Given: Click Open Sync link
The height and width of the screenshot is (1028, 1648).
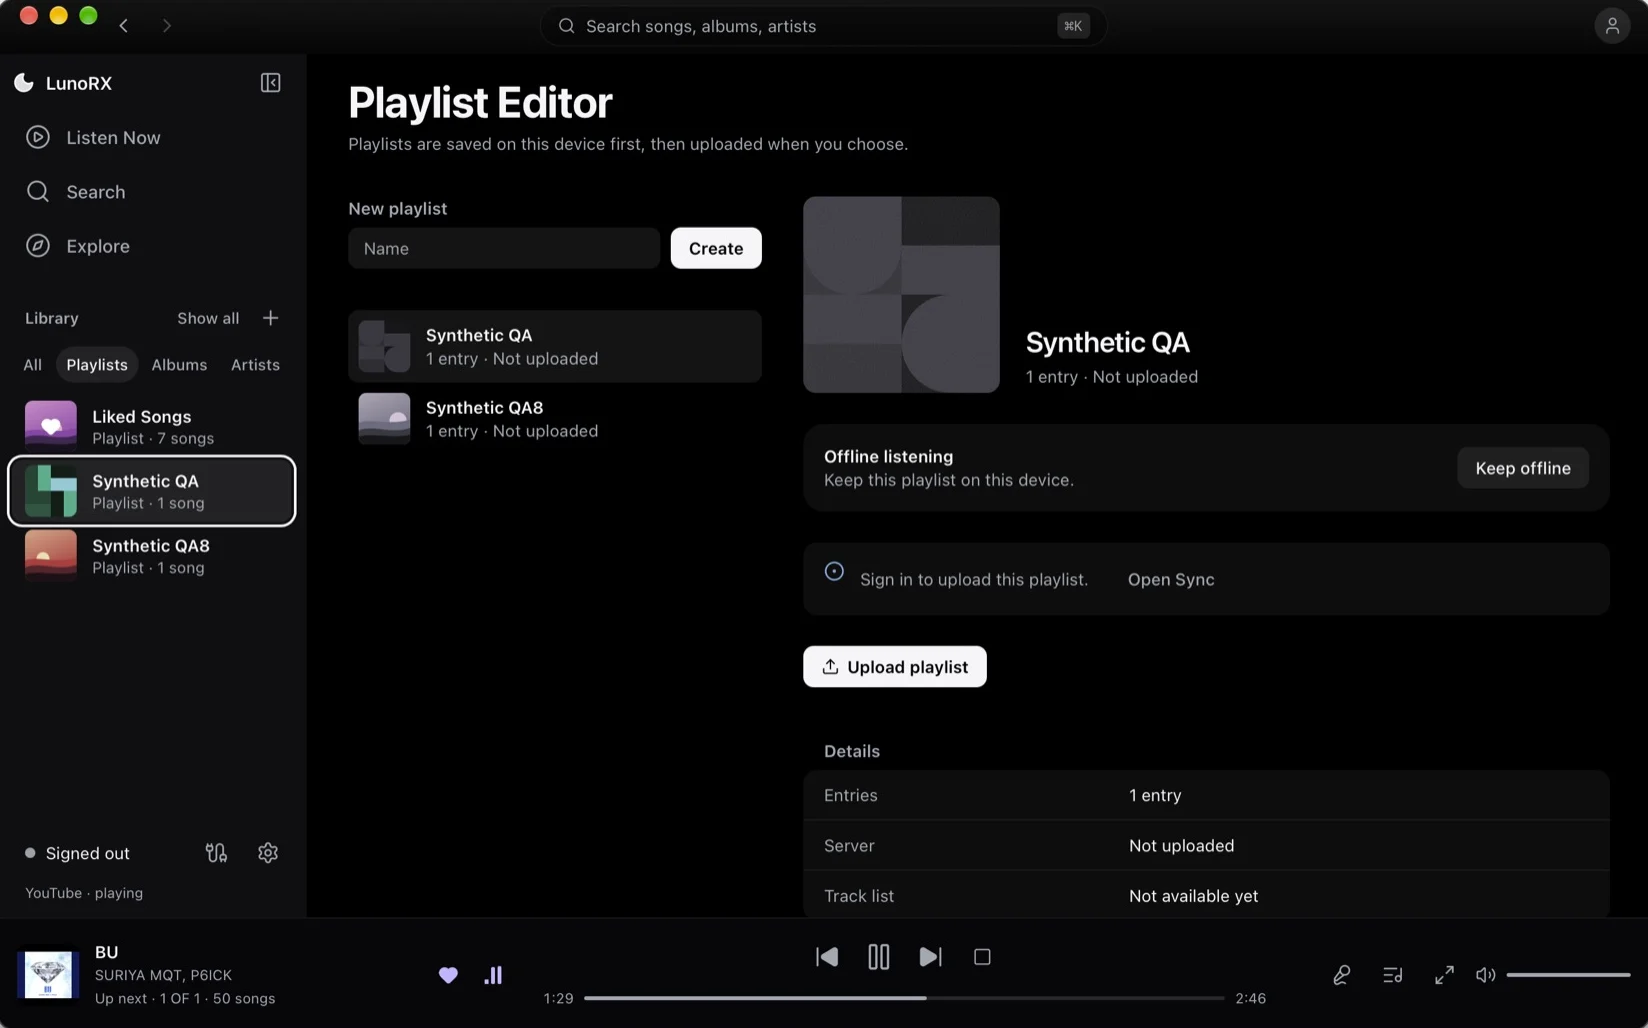Looking at the screenshot, I should (x=1171, y=580).
